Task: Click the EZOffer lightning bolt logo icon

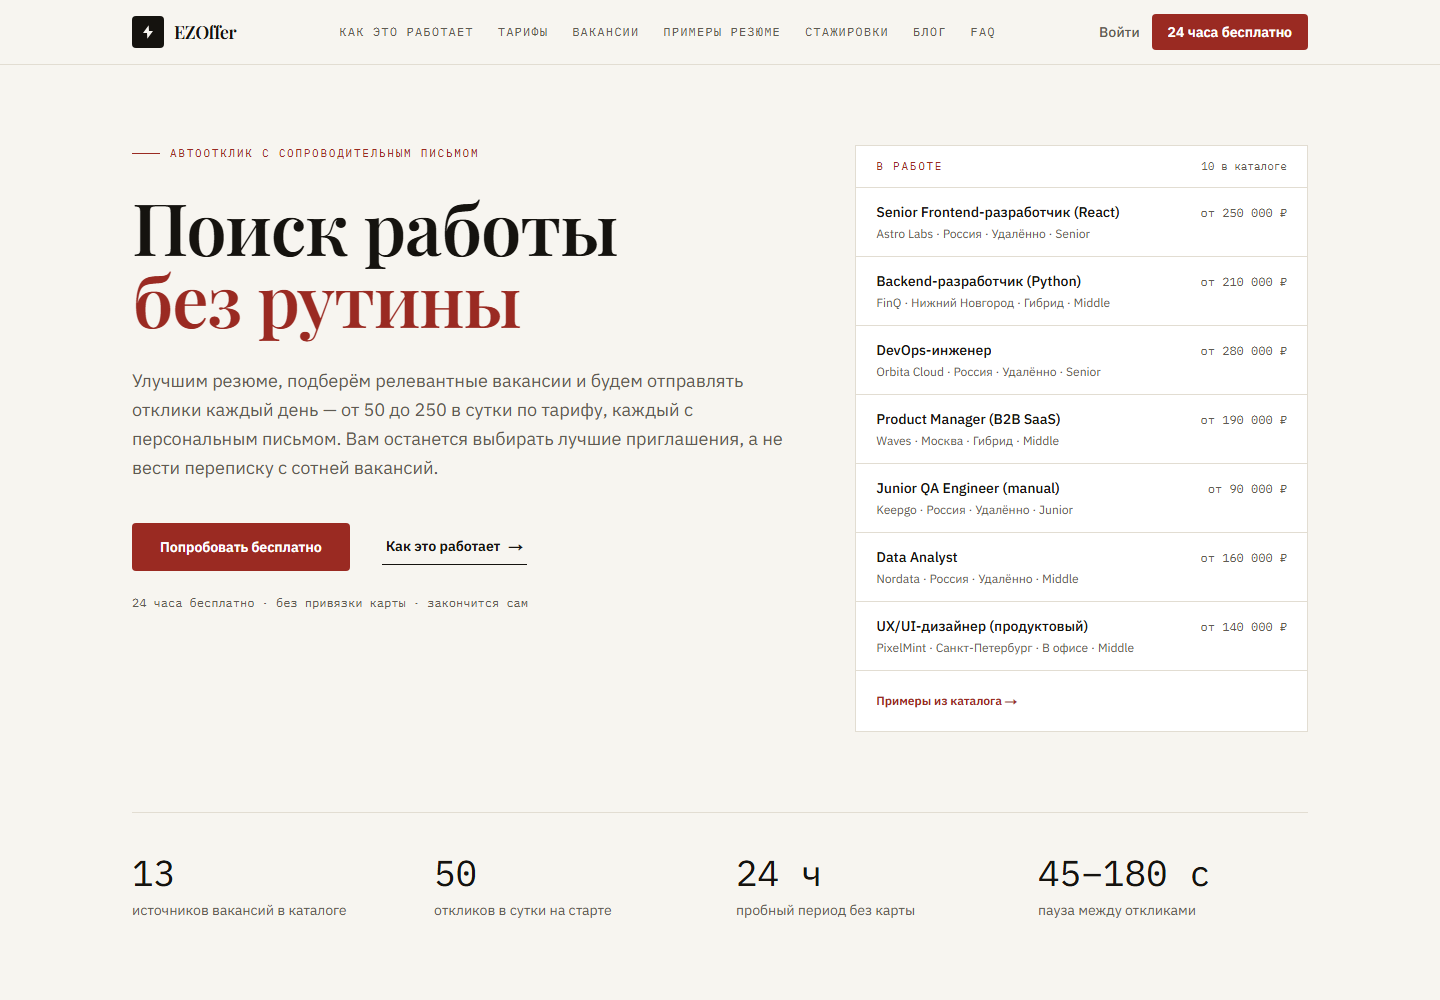Action: (148, 32)
